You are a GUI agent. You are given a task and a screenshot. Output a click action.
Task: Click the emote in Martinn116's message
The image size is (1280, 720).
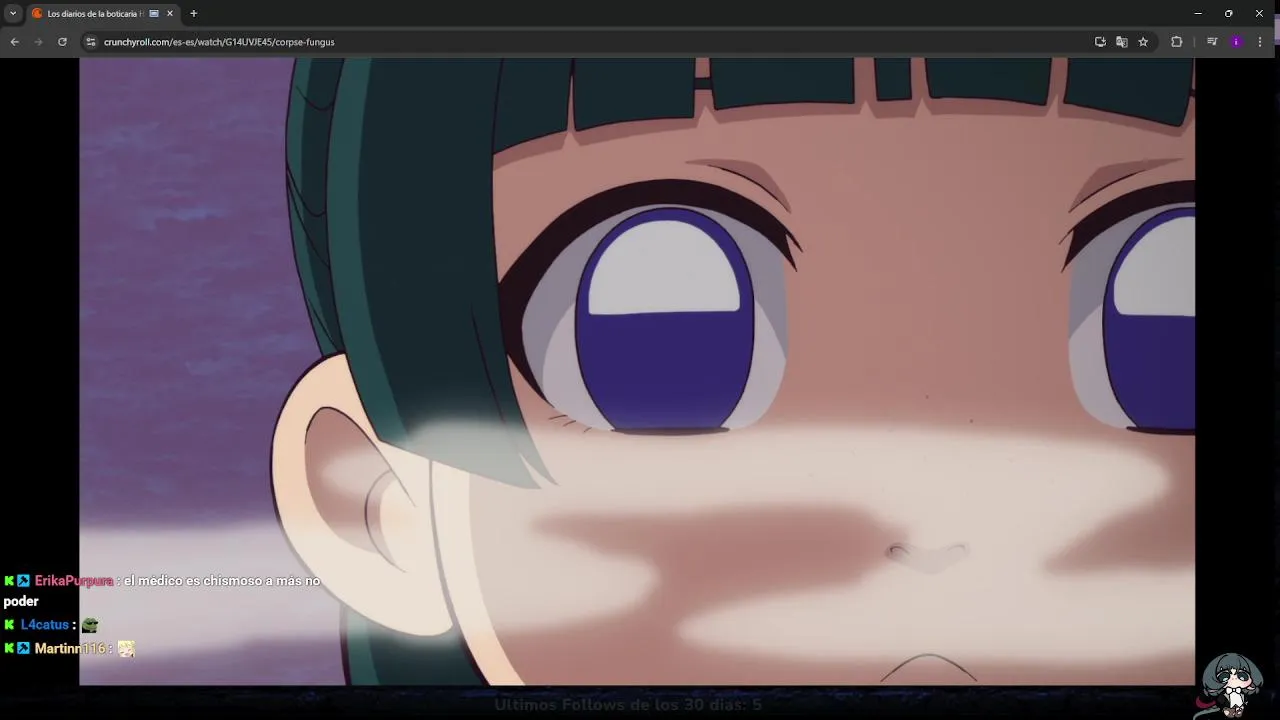coord(126,649)
